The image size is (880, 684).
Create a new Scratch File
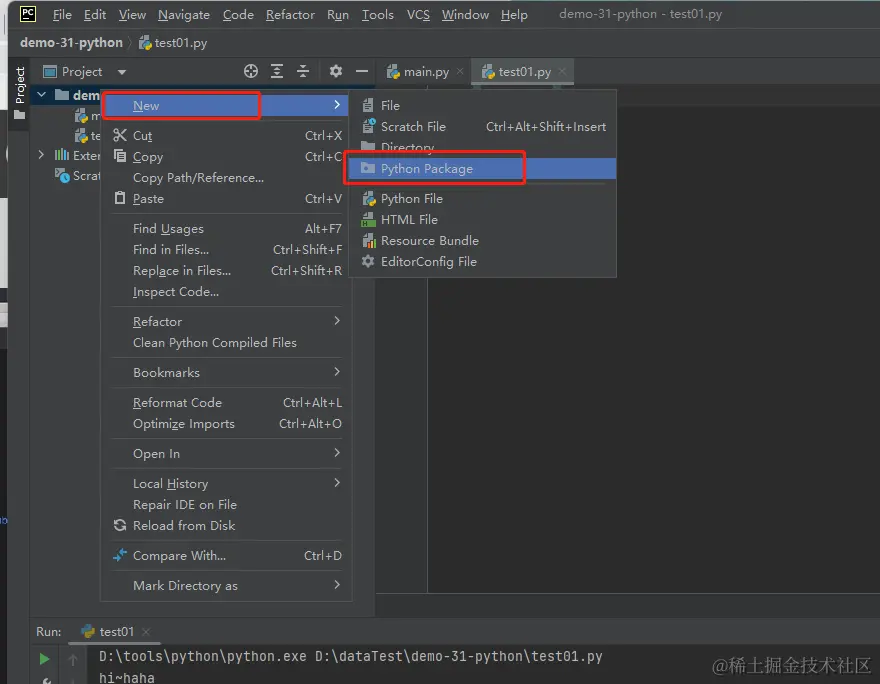coord(483,127)
